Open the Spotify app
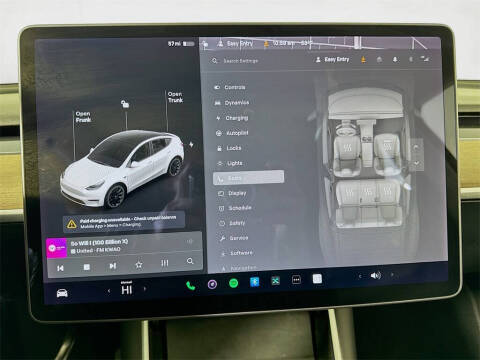Viewport: 480px width, 360px height. [x=234, y=283]
